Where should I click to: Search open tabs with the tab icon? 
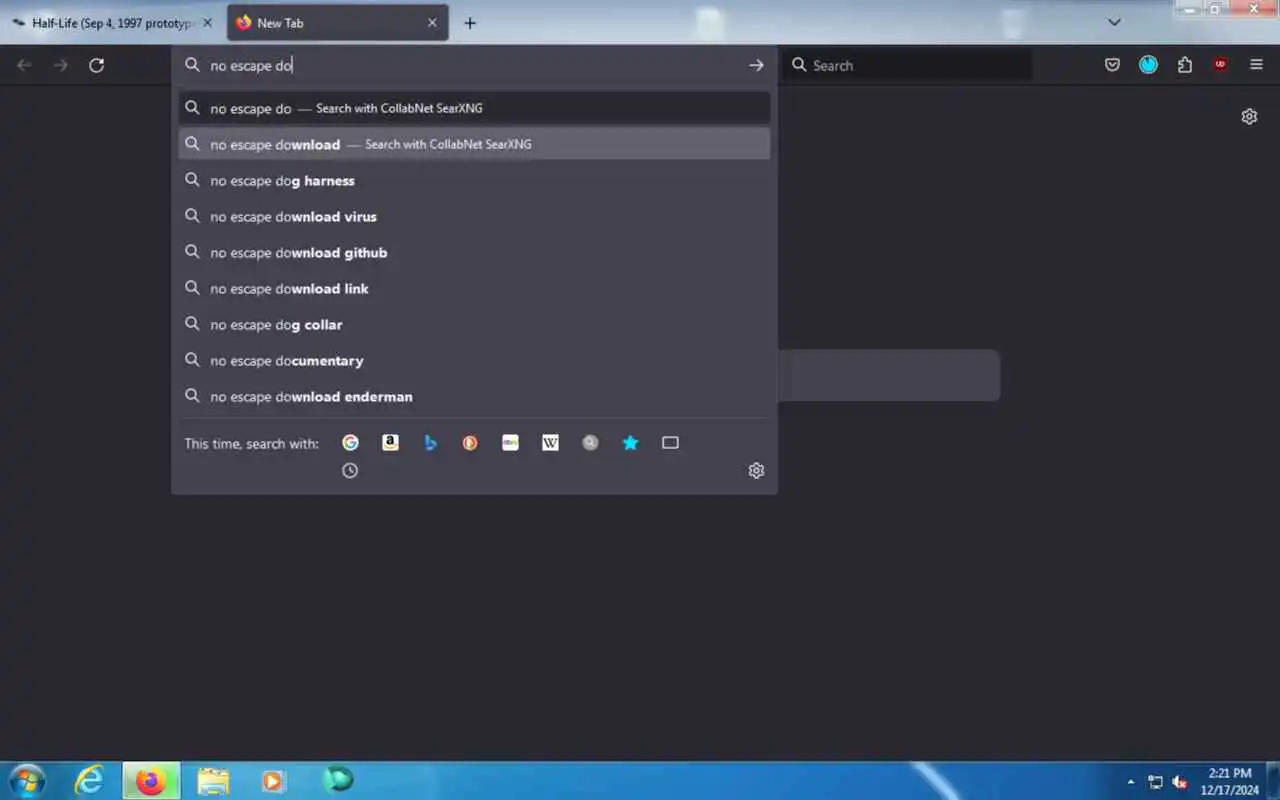[670, 443]
